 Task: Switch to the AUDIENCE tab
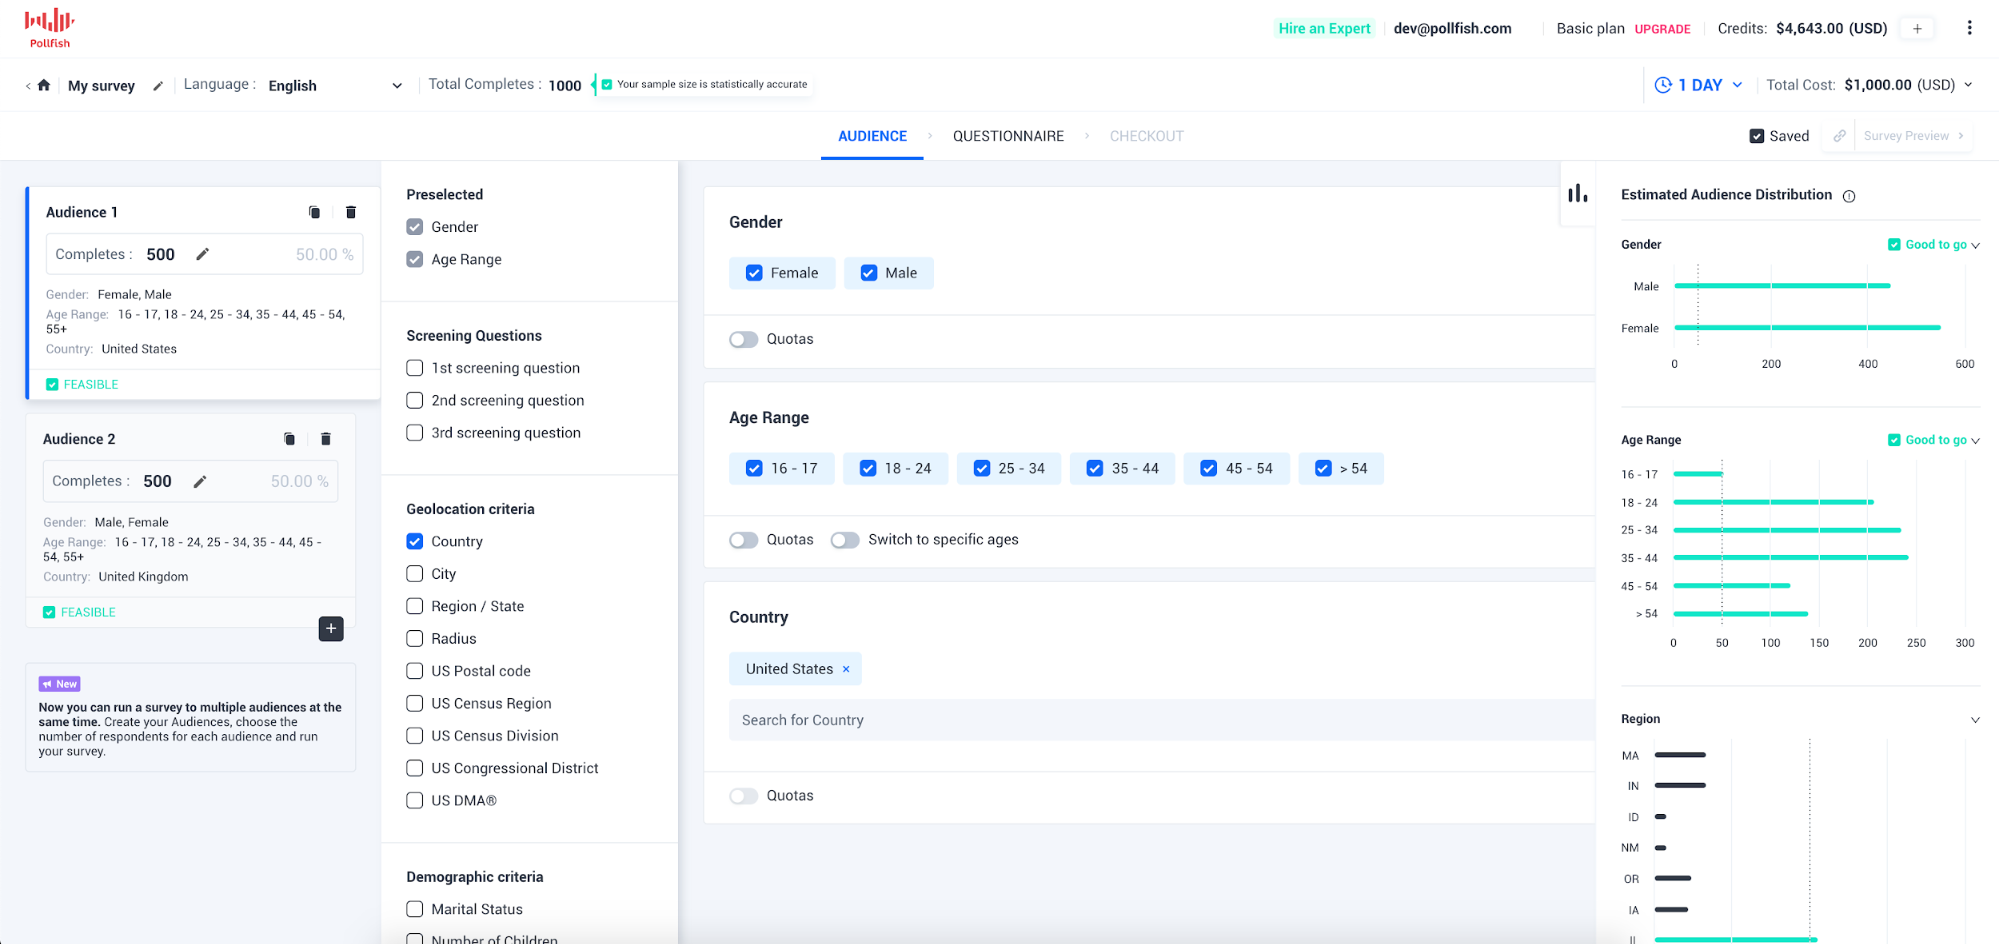[x=872, y=136]
